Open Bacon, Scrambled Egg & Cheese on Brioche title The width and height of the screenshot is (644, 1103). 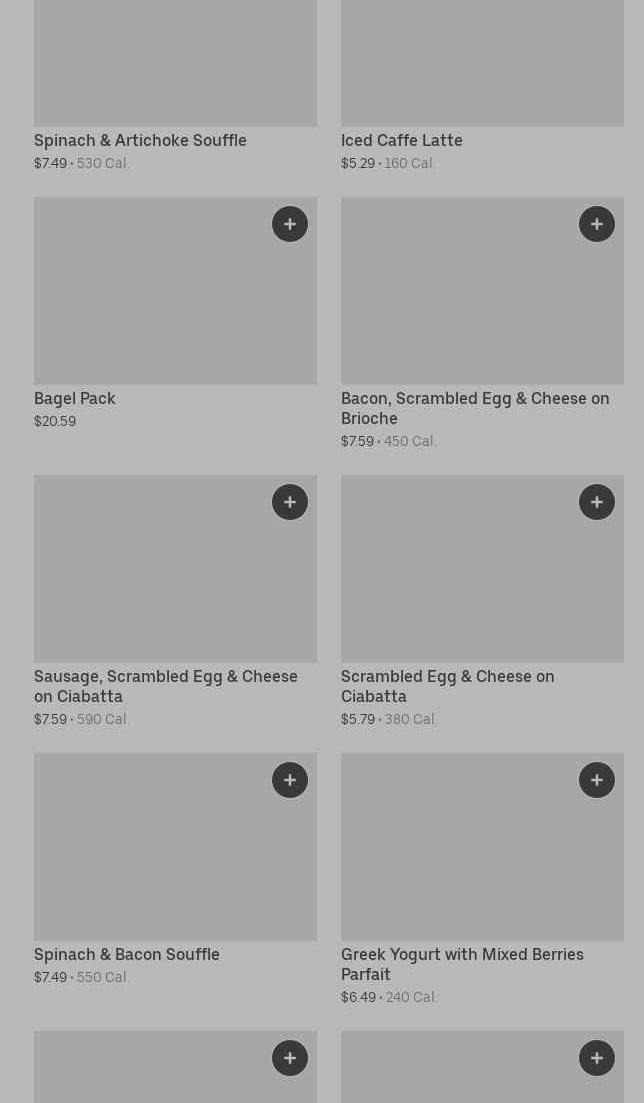(474, 408)
